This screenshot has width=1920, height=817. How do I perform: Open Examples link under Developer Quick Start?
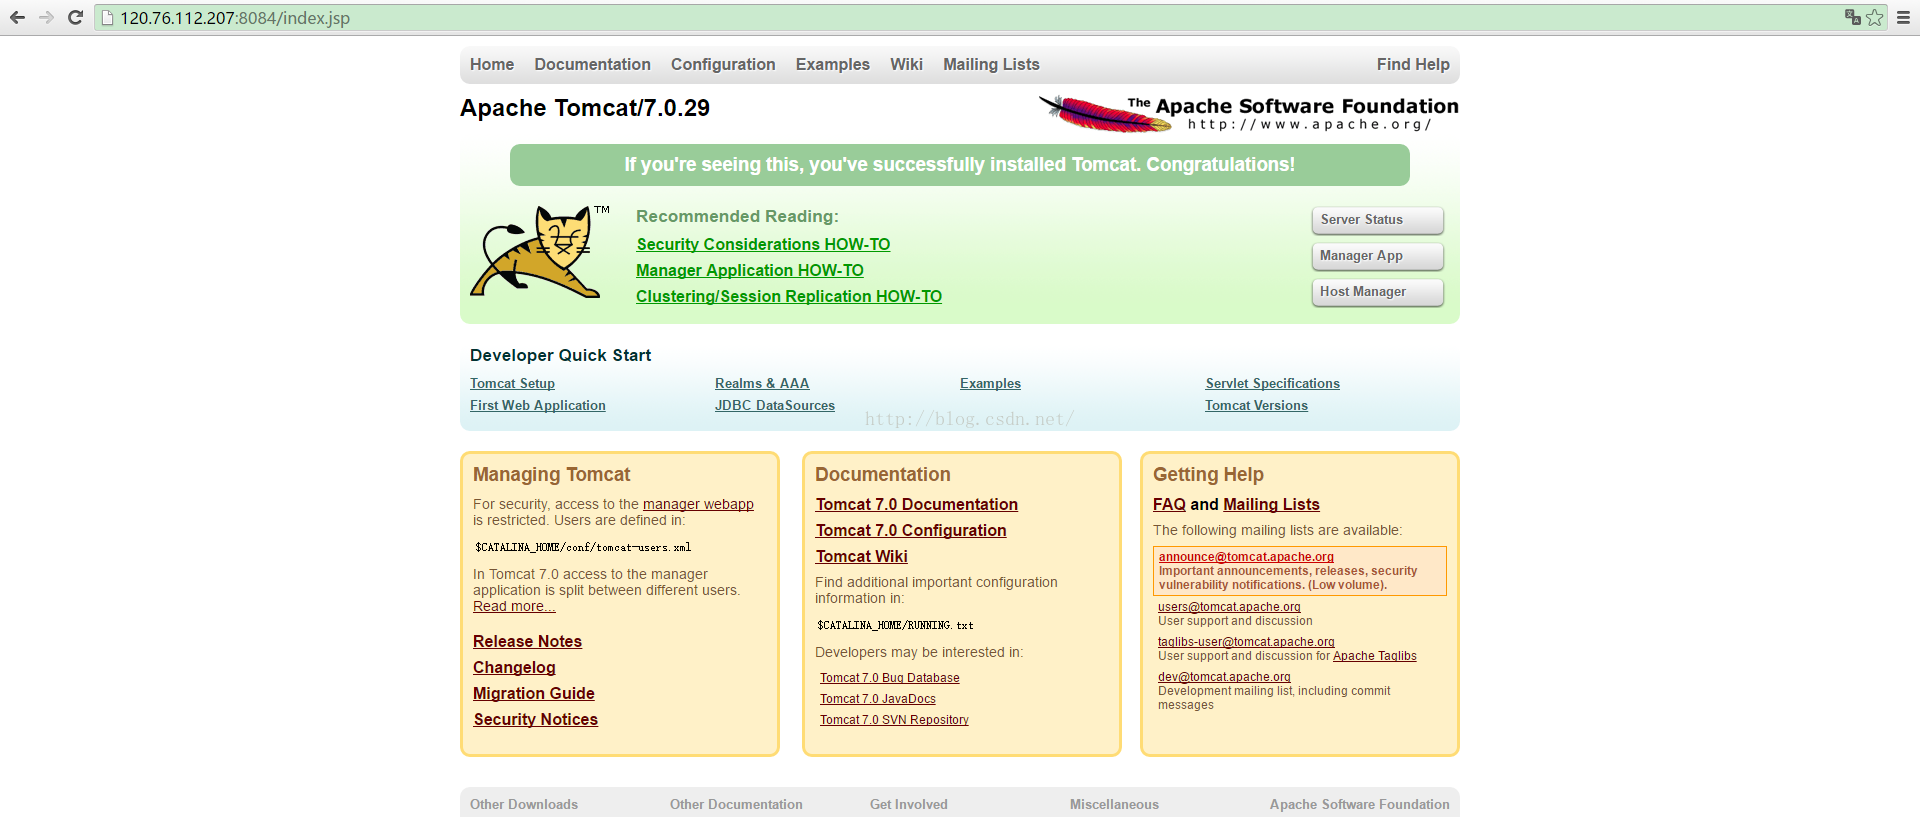click(990, 383)
